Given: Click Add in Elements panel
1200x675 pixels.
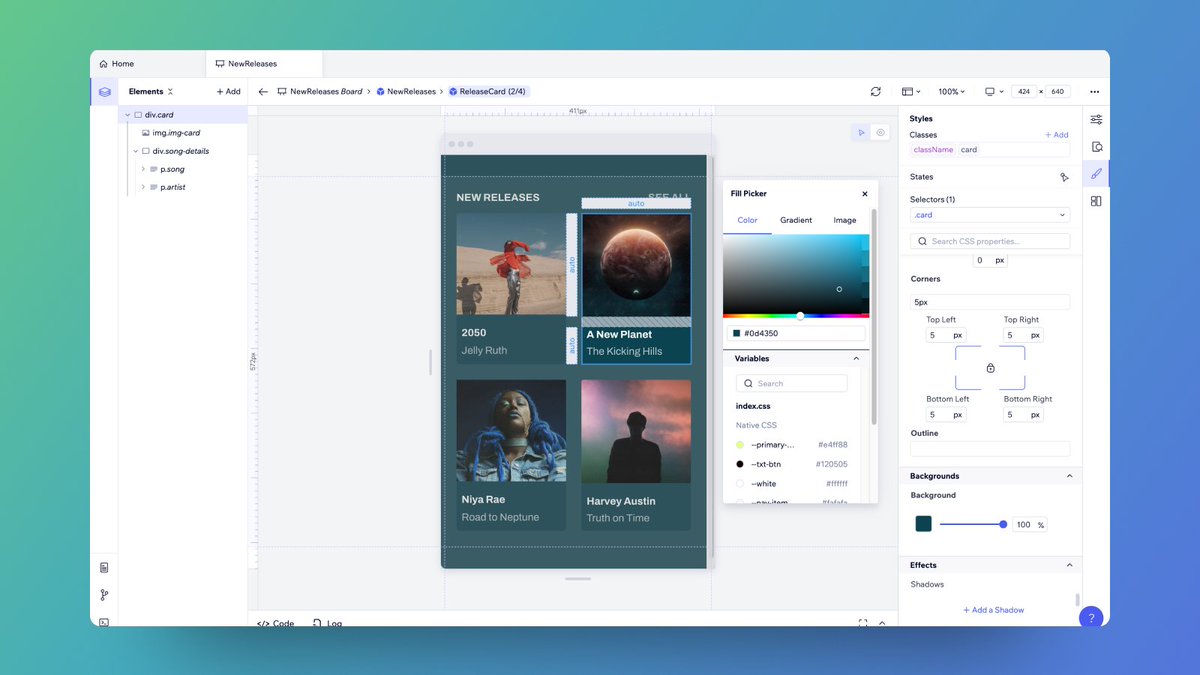Looking at the screenshot, I should pos(229,91).
